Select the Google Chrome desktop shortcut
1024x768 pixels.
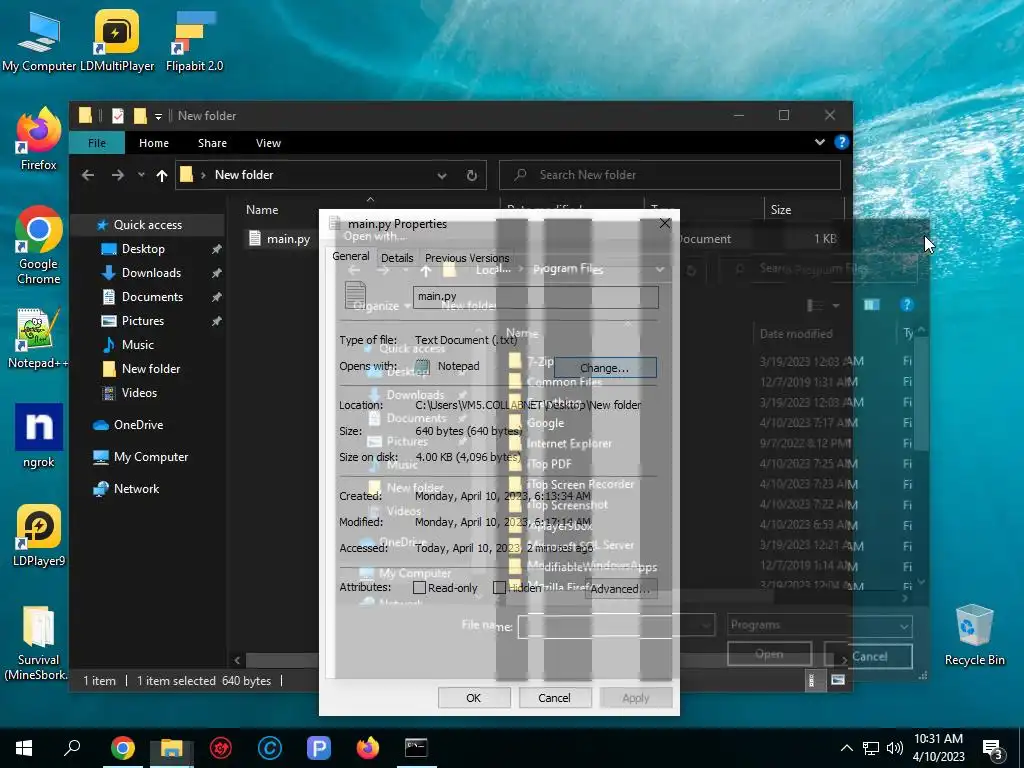pos(39,245)
